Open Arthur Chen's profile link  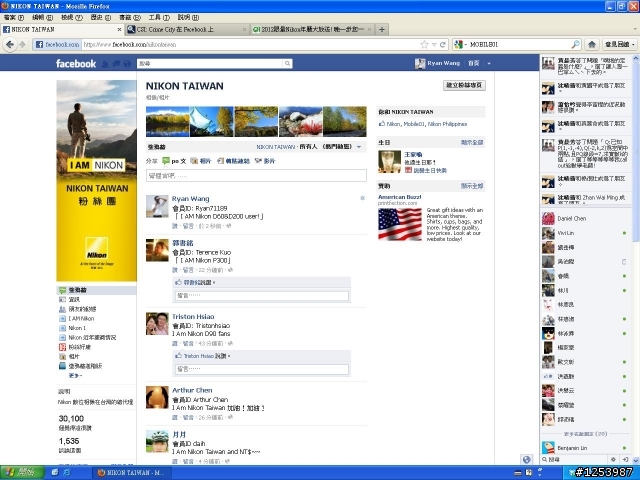pos(192,390)
